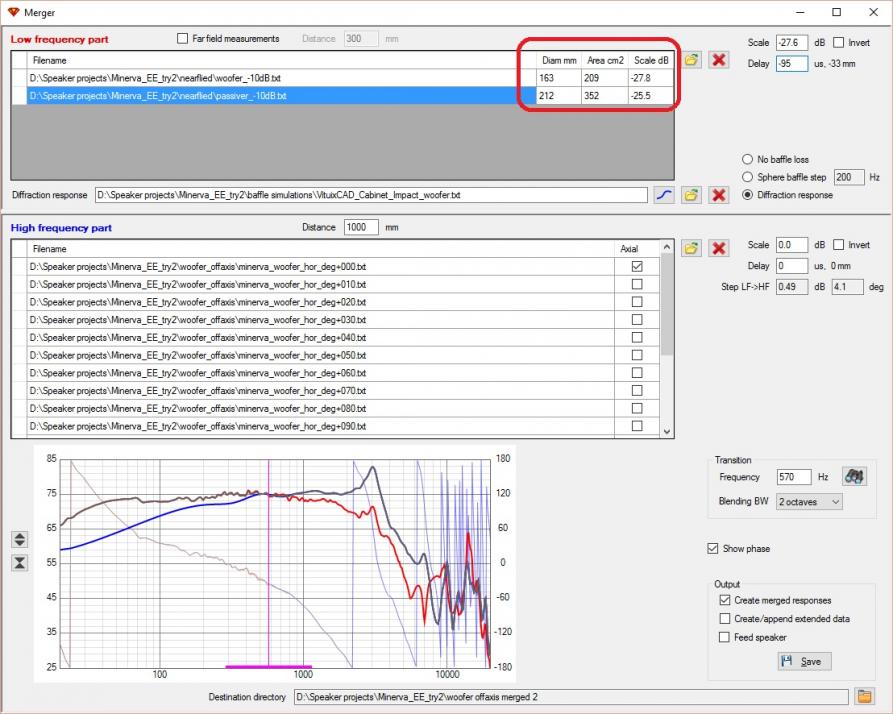Uncheck Create merged responses
893x714 pixels.
[724, 600]
